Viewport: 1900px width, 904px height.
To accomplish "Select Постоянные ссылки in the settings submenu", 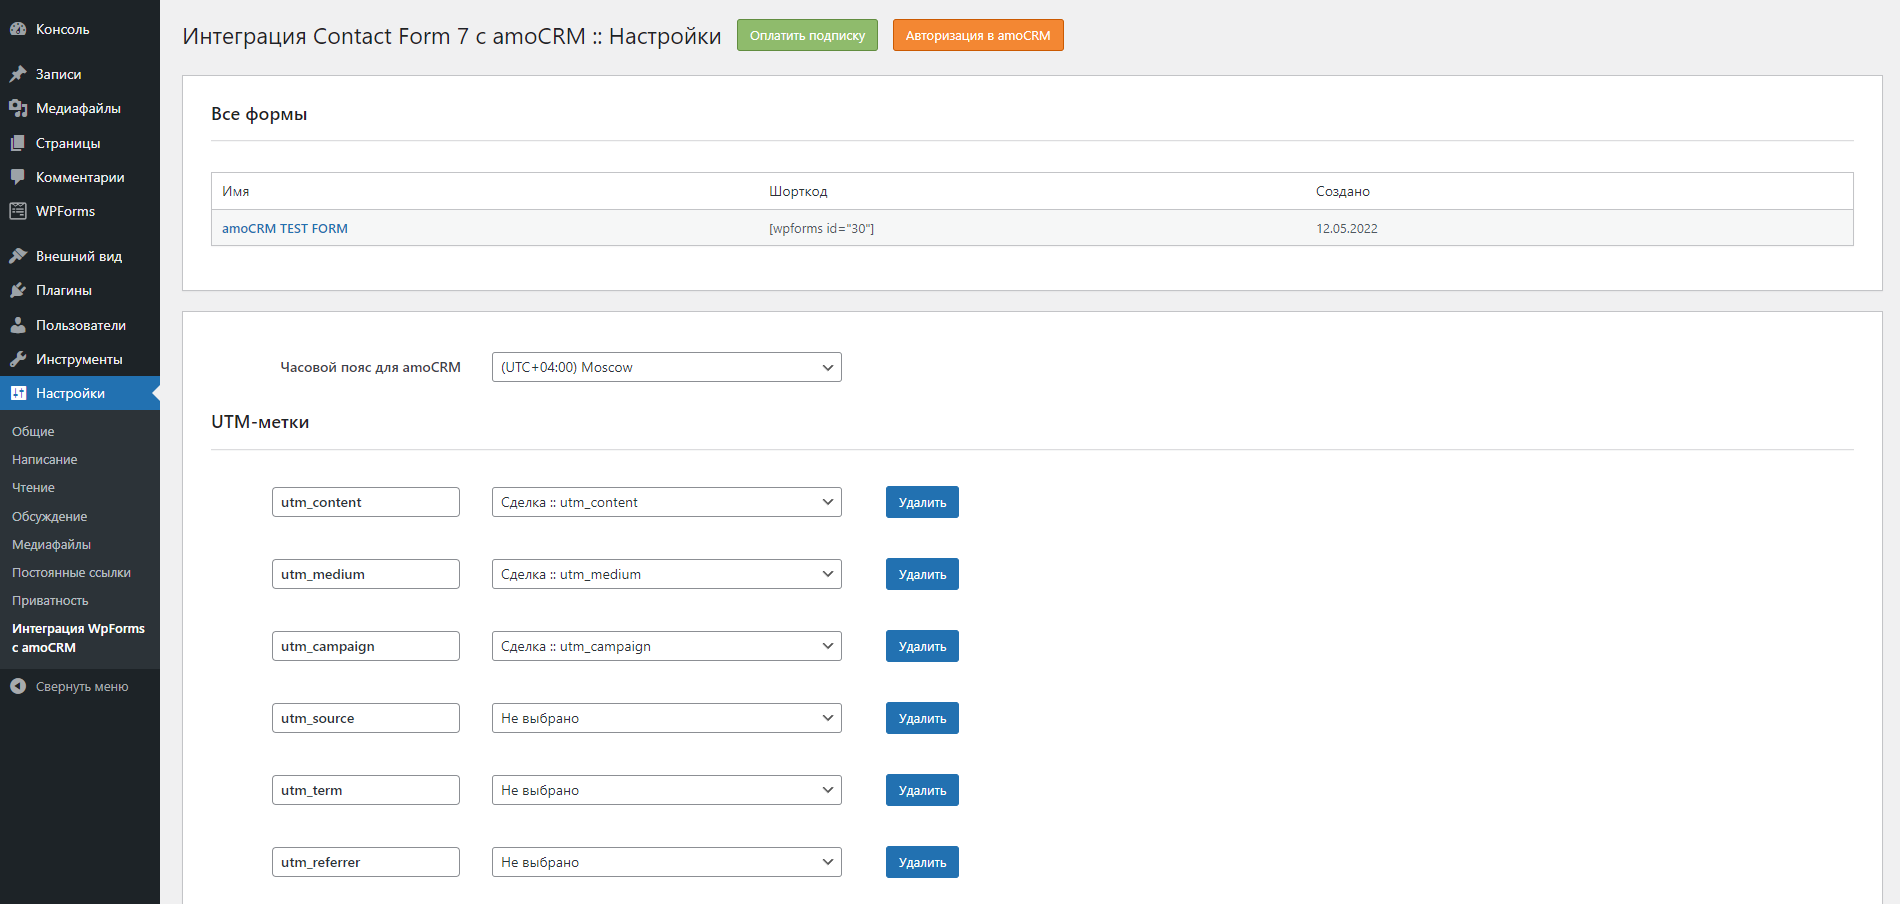I will tap(71, 573).
